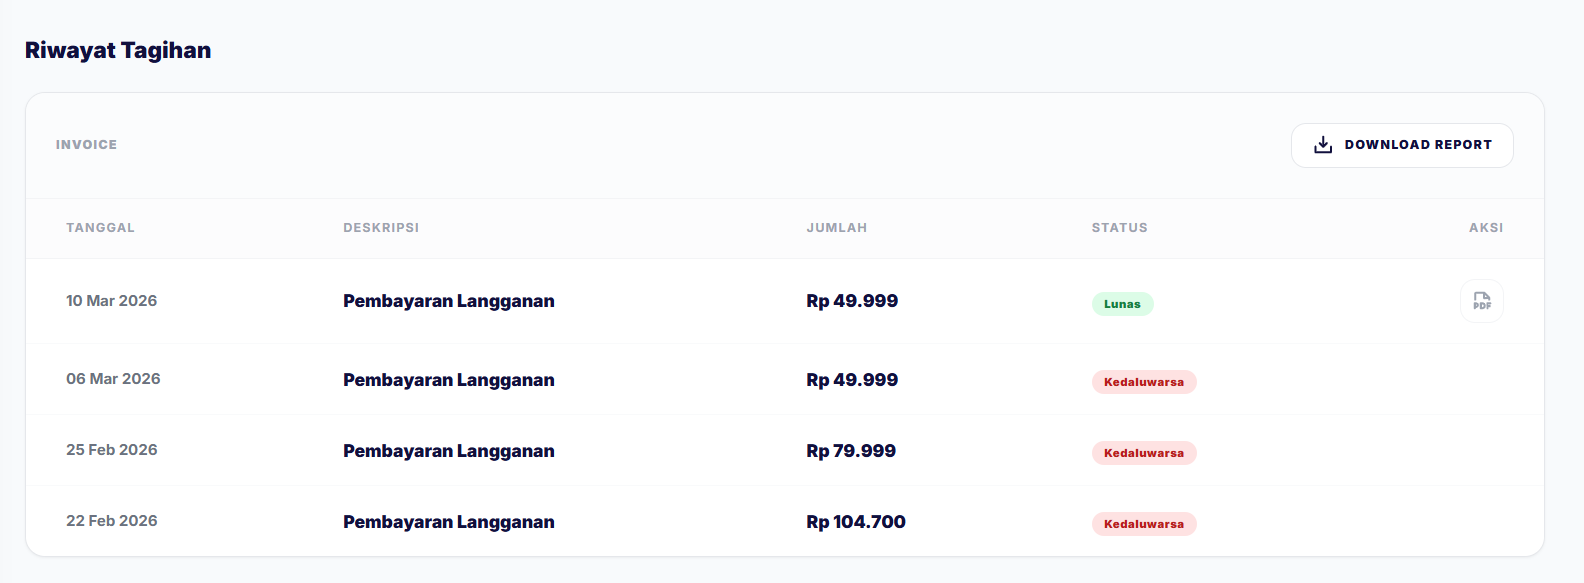Screen dimensions: 1584x583
Task: Click the download symbol inside the top-right button
Action: tap(1323, 144)
